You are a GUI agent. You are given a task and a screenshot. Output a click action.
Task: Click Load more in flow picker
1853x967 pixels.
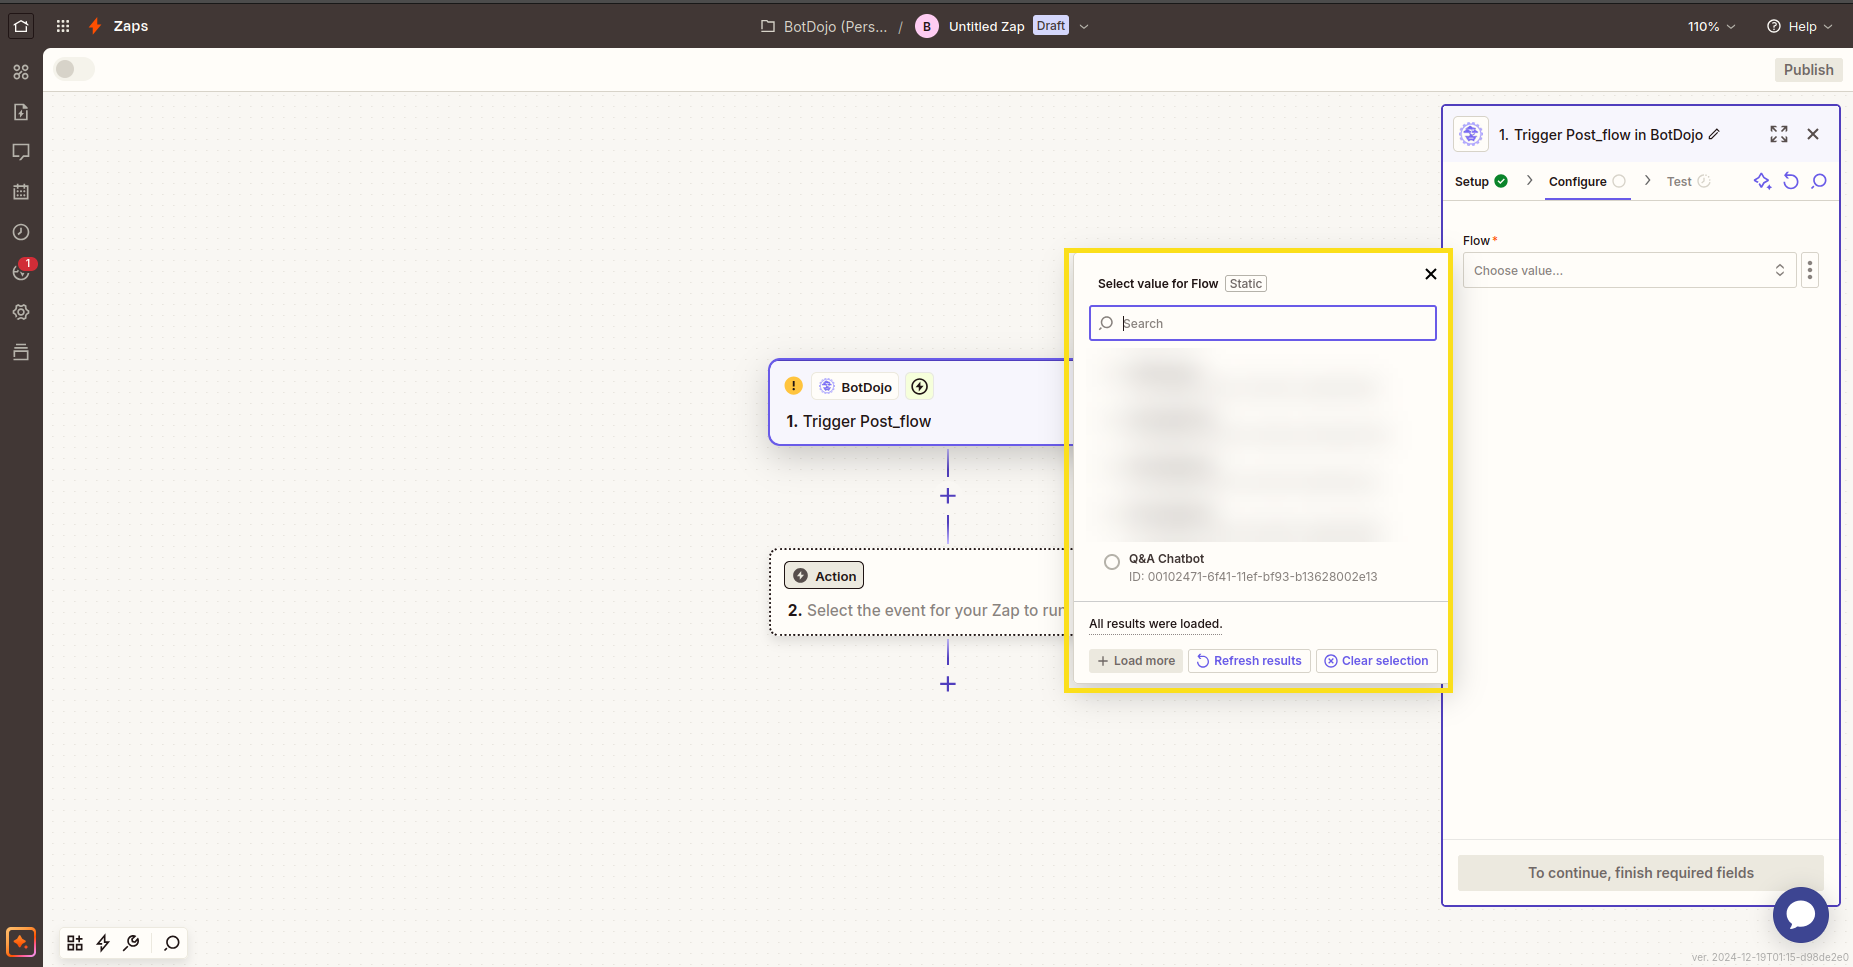pyautogui.click(x=1136, y=661)
